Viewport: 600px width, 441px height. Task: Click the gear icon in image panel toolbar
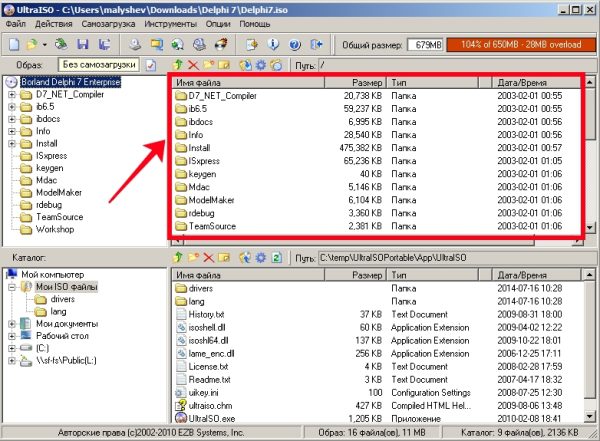click(x=261, y=65)
